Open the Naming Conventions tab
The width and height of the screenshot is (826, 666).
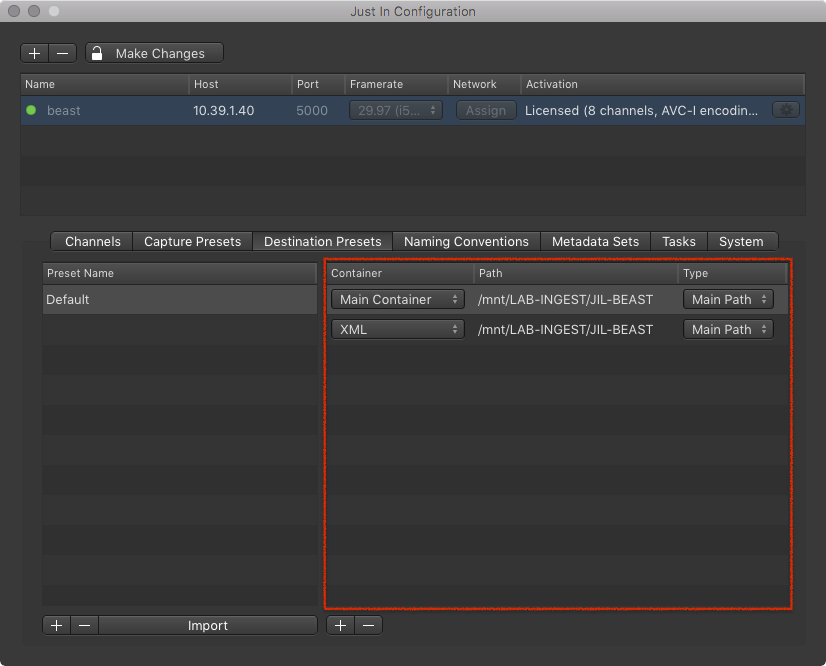point(466,241)
